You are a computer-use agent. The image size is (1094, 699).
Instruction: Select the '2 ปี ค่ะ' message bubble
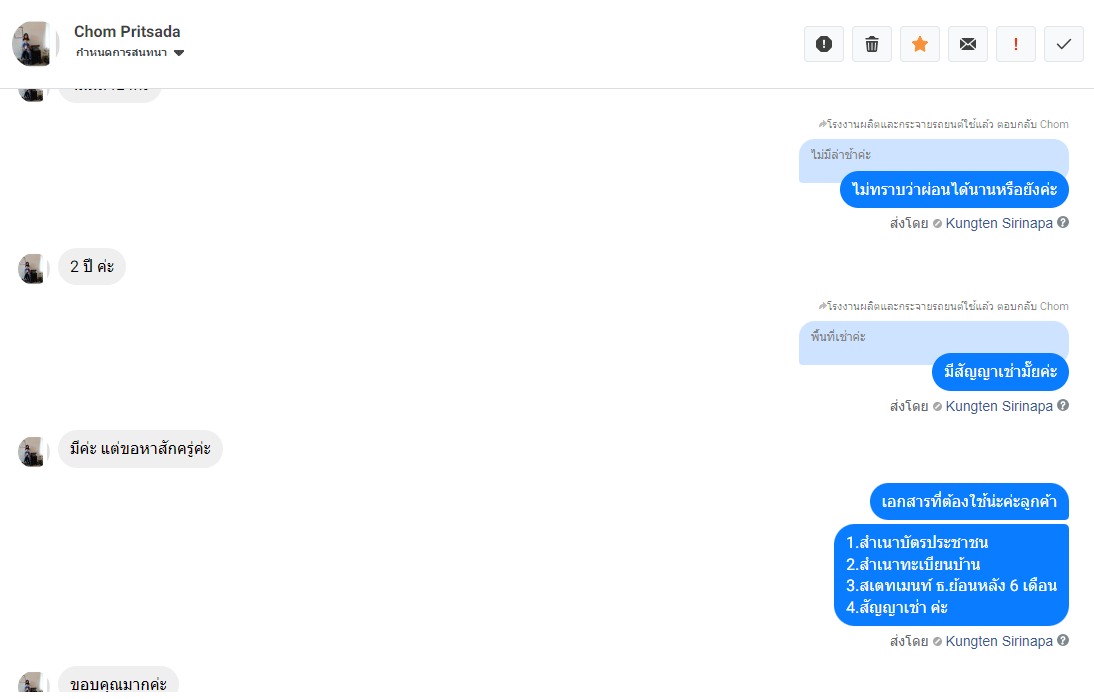(91, 266)
